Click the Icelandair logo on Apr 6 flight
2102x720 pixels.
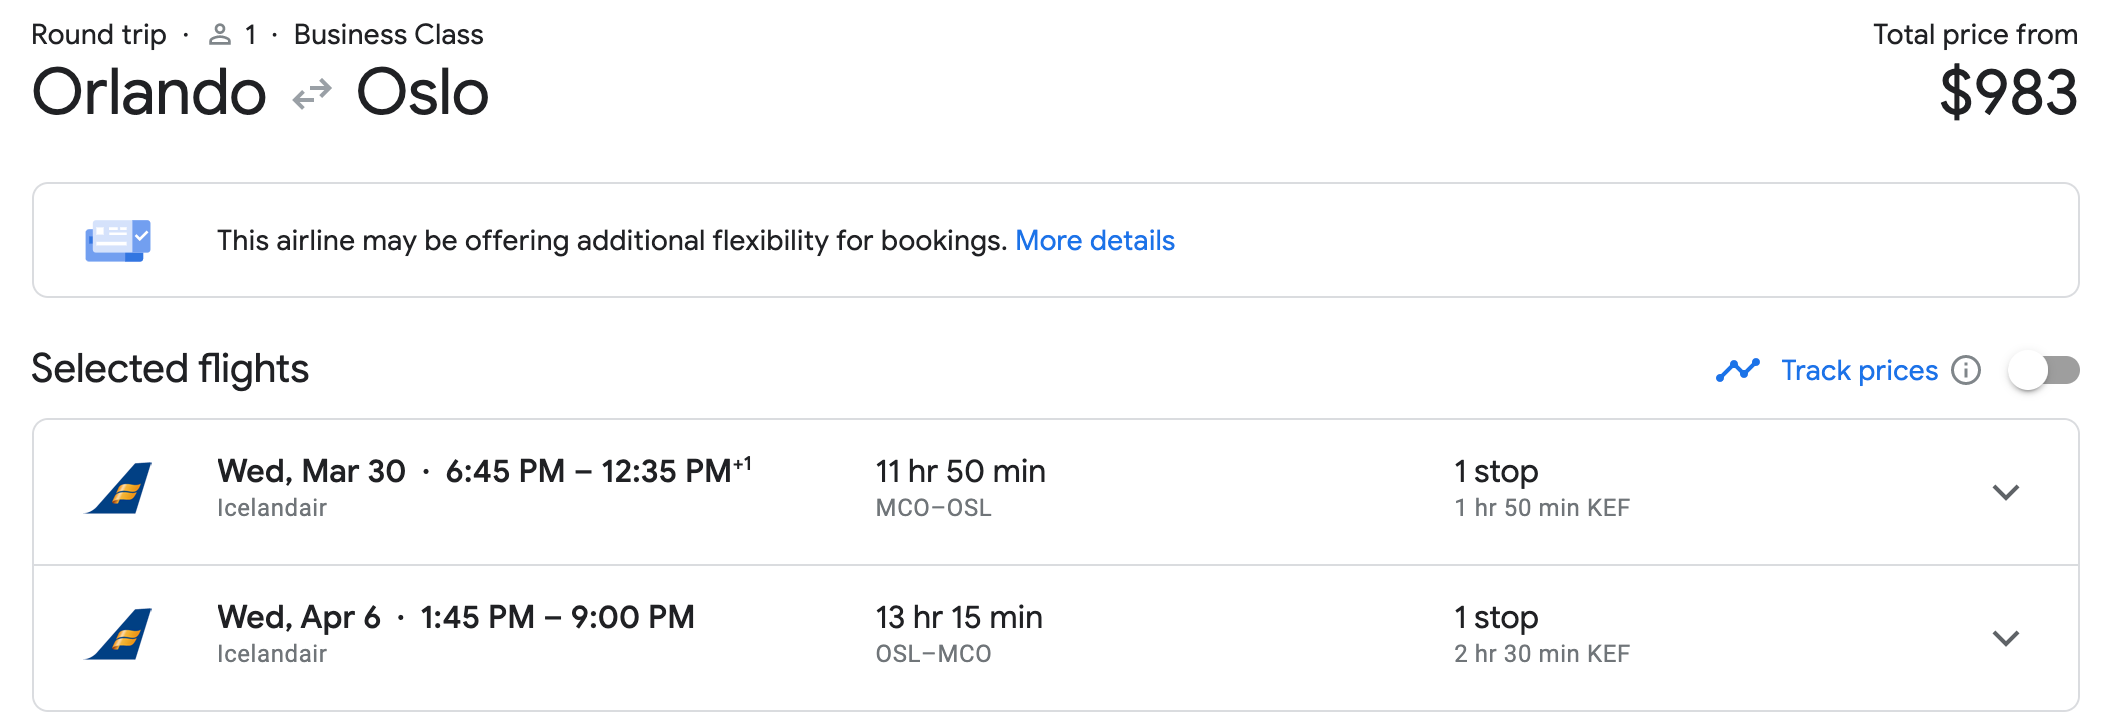pyautogui.click(x=119, y=634)
